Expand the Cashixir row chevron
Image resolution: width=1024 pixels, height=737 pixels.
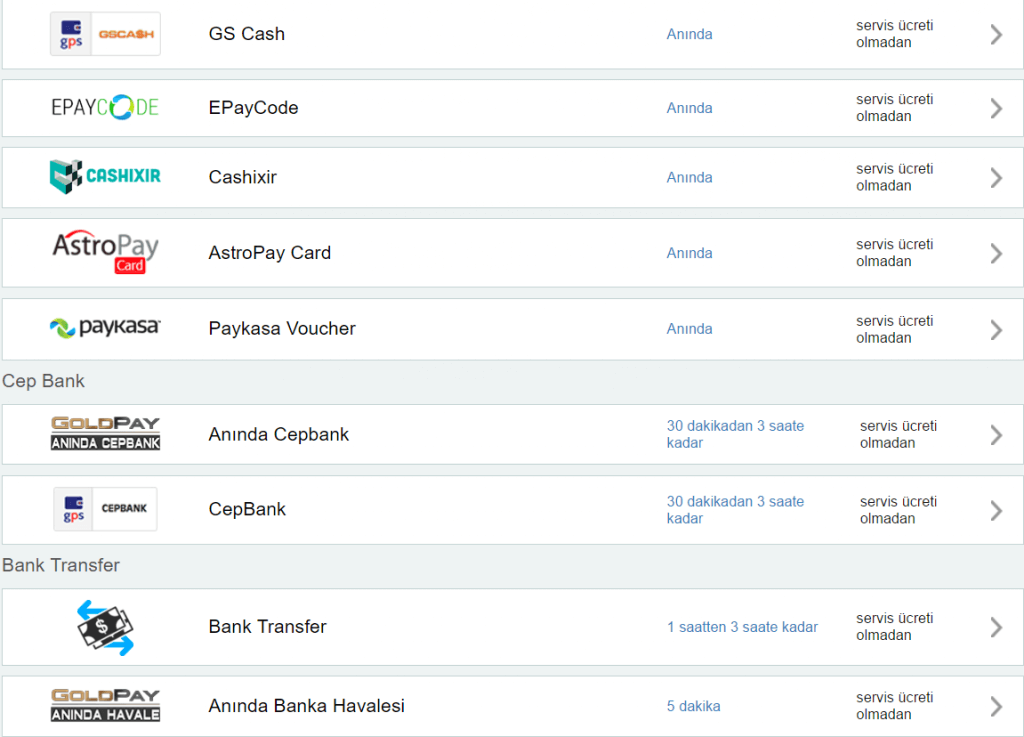996,178
